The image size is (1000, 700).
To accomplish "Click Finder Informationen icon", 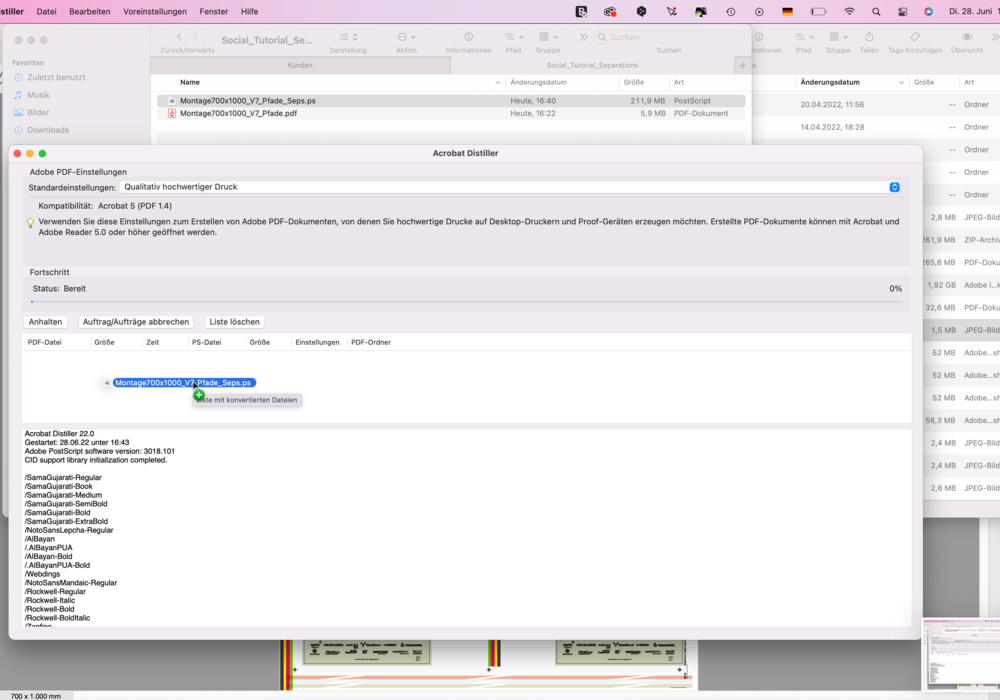I will pos(468,37).
